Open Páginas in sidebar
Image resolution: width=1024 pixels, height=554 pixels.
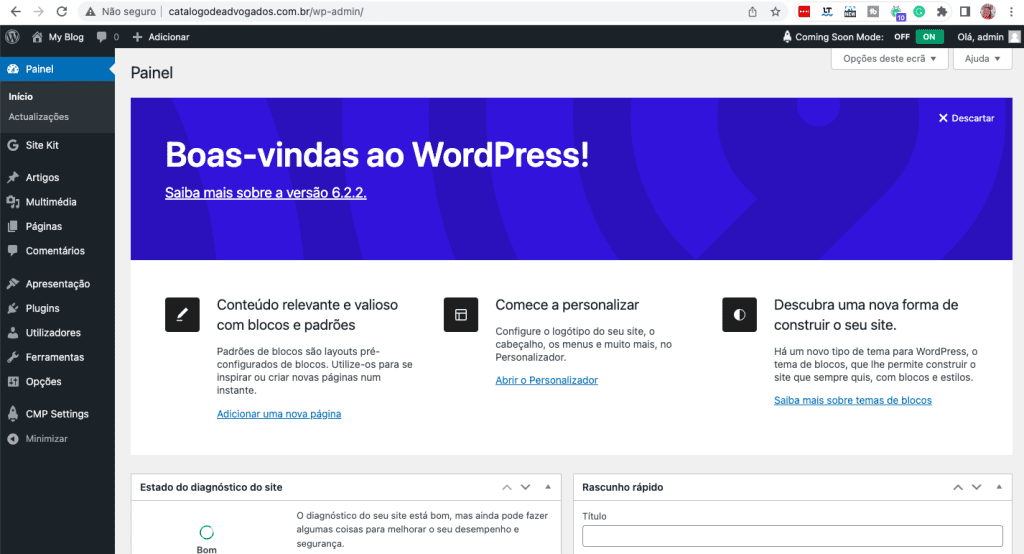(43, 226)
